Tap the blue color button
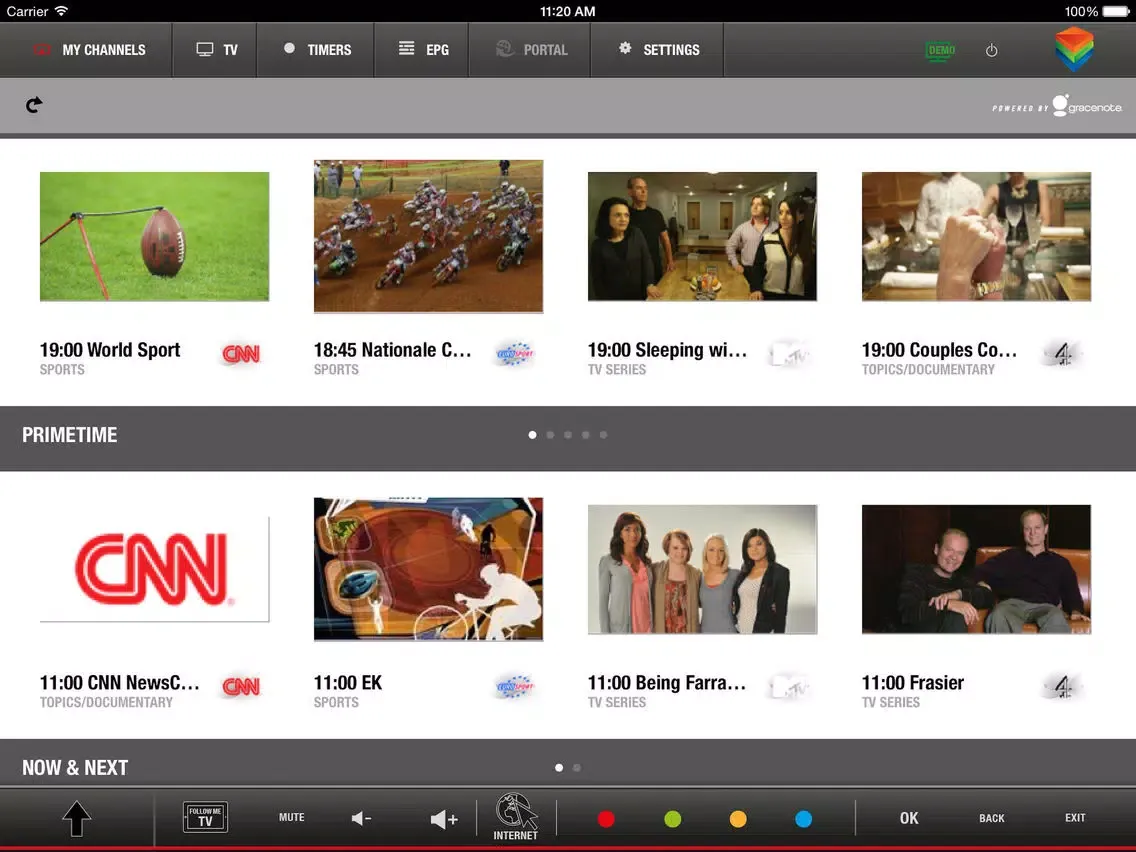1136x852 pixels. coord(803,819)
